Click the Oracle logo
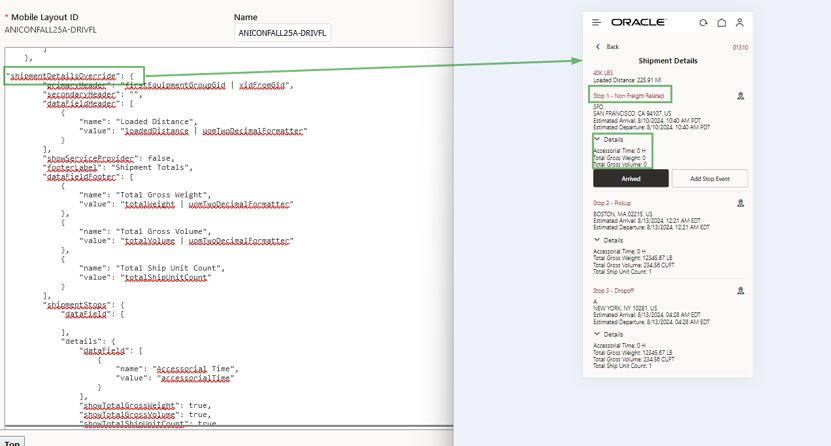Image resolution: width=831 pixels, height=446 pixels. point(639,22)
